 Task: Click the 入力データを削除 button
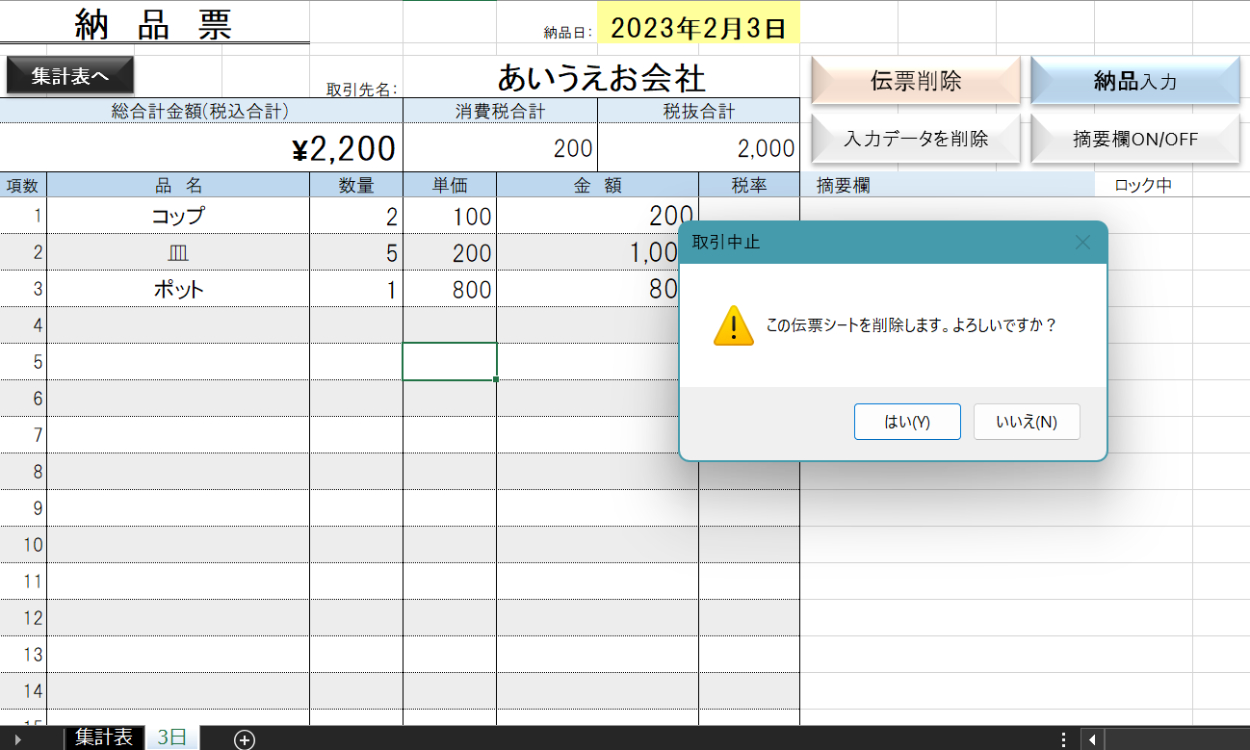pos(915,139)
